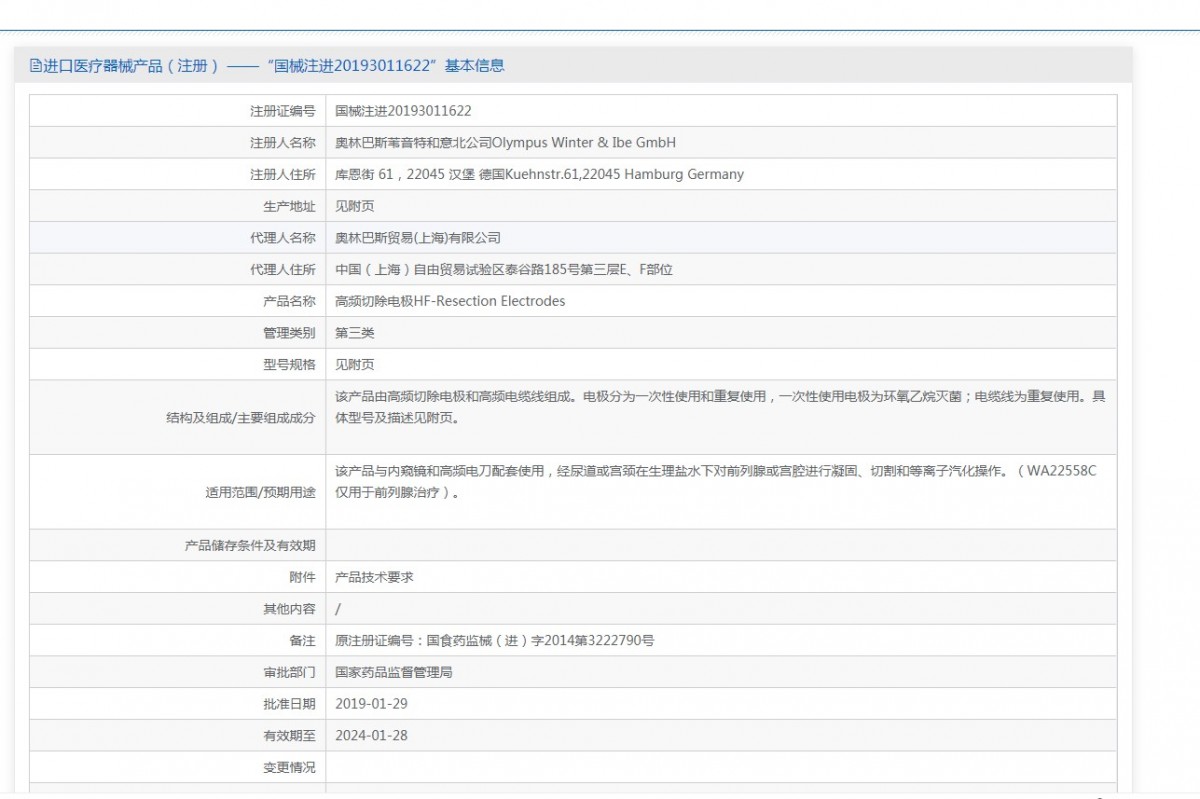Select the 产品储存条件及有效期 label
This screenshot has width=1200, height=799.
pos(250,545)
